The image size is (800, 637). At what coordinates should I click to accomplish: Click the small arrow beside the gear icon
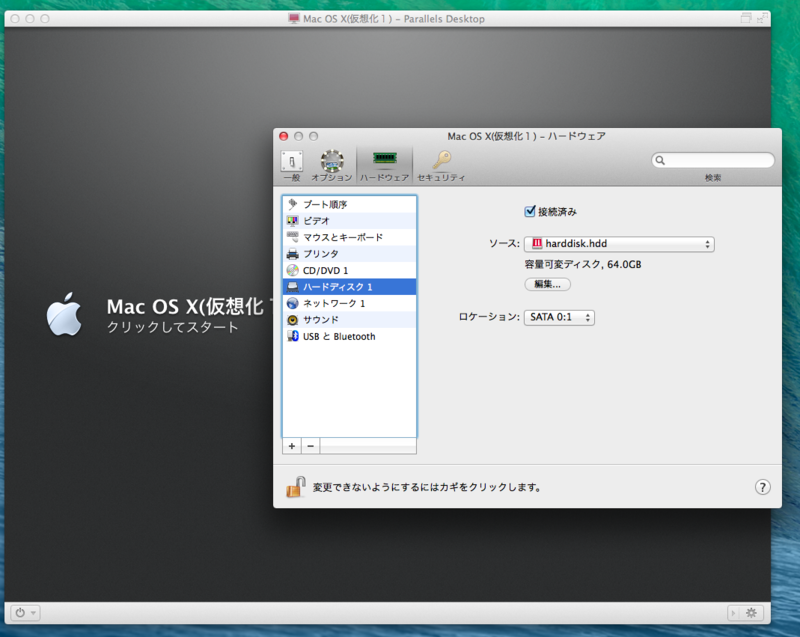(734, 613)
